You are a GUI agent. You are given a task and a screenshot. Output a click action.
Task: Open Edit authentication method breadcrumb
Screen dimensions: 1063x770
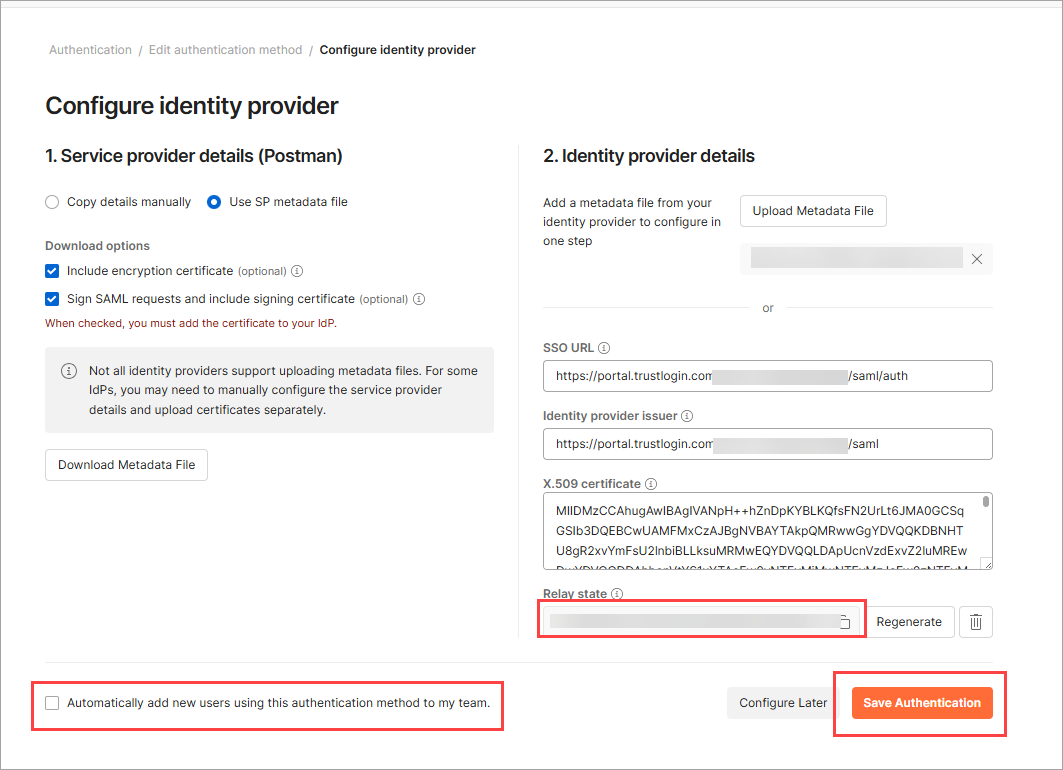(225, 49)
